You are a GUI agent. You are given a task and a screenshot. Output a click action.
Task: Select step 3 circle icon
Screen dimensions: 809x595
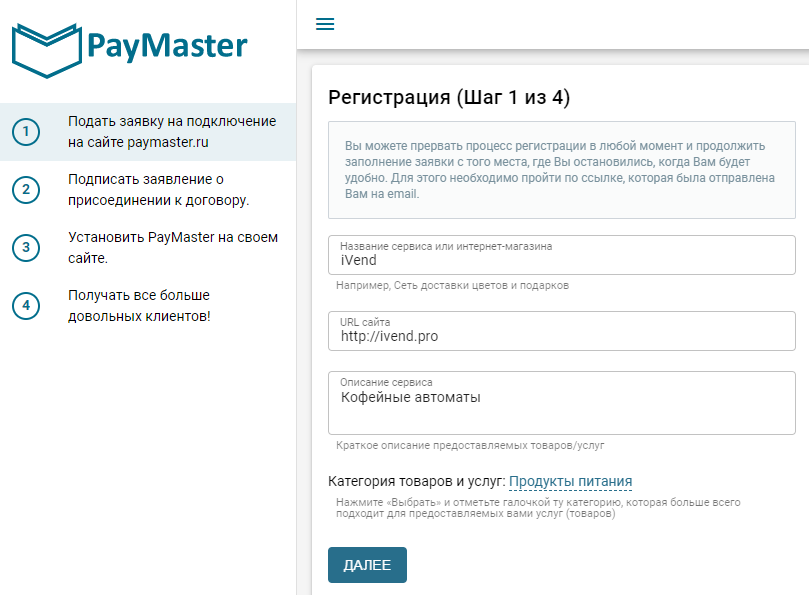tap(26, 248)
